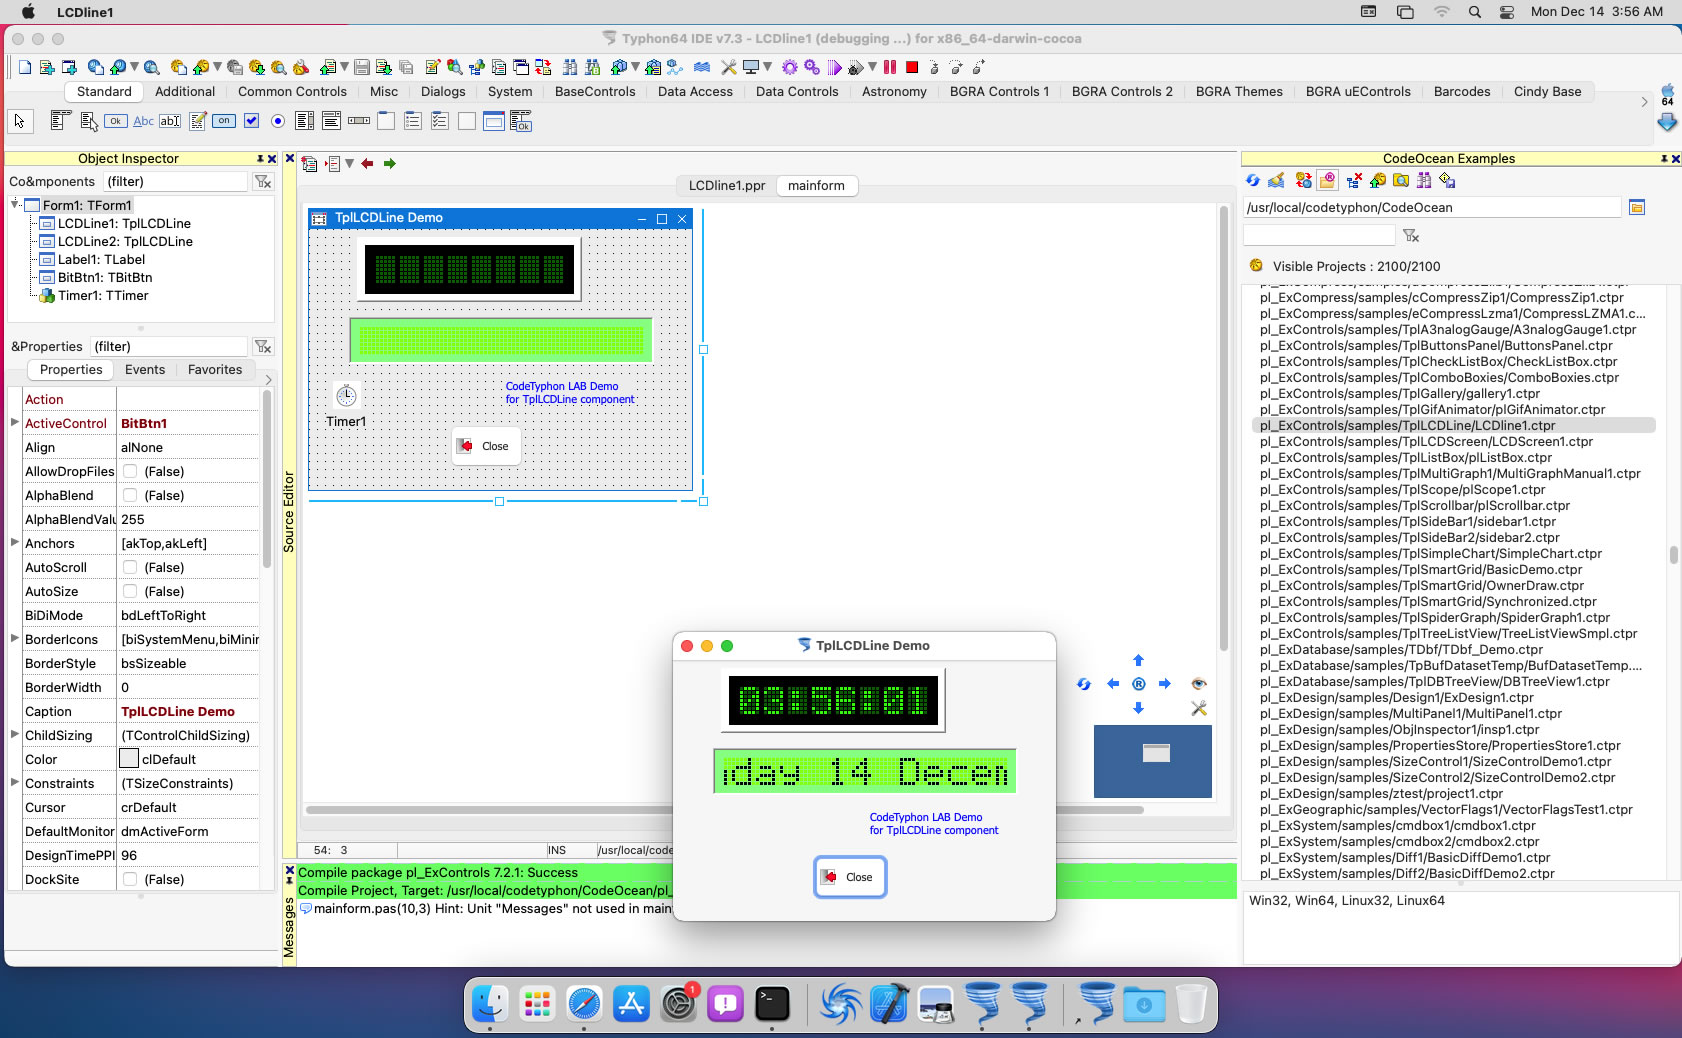
Task: Expand the BorderIcons property
Action: (14, 639)
